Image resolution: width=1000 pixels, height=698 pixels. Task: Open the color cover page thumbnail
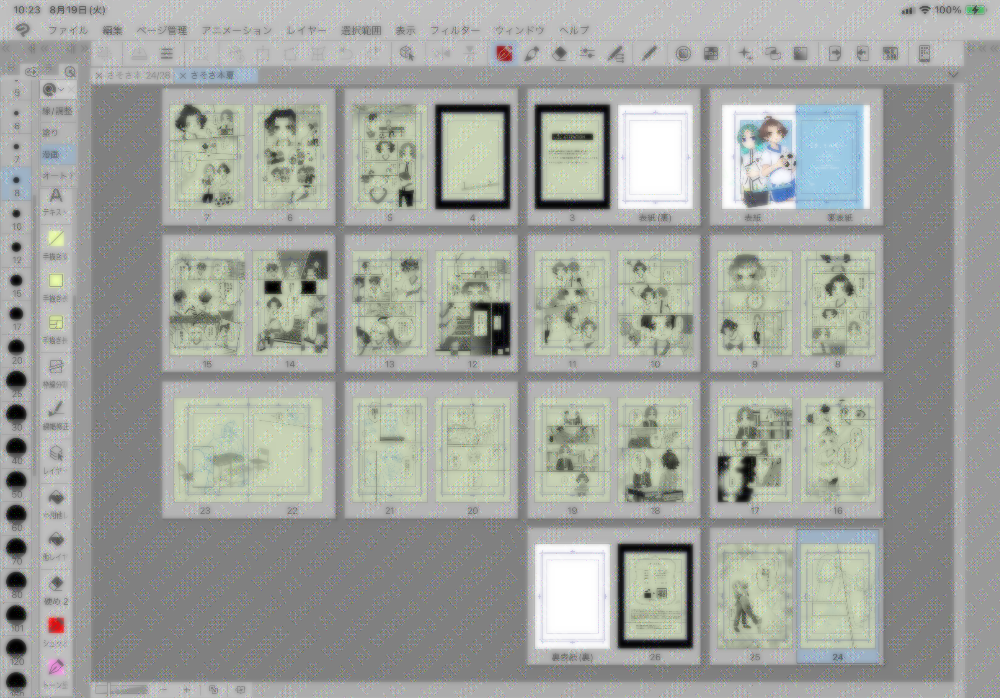(758, 157)
